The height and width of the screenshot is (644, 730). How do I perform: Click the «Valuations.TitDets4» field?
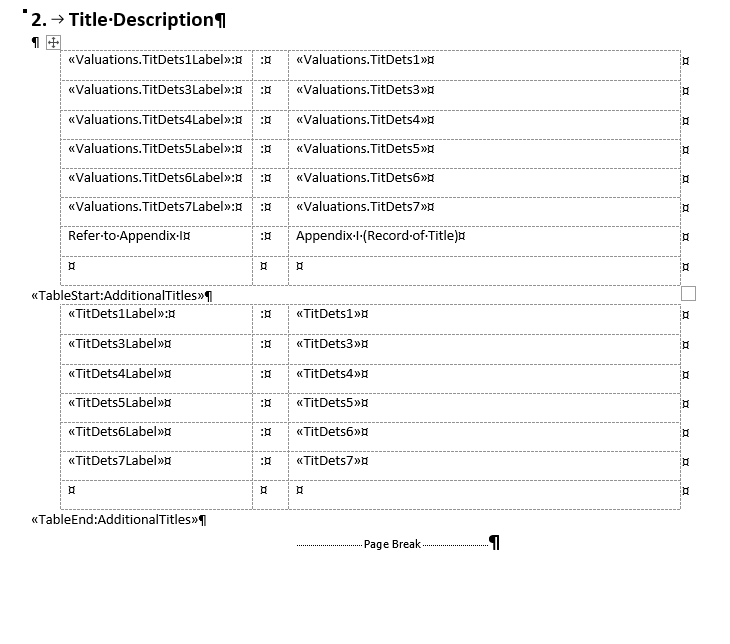(361, 120)
